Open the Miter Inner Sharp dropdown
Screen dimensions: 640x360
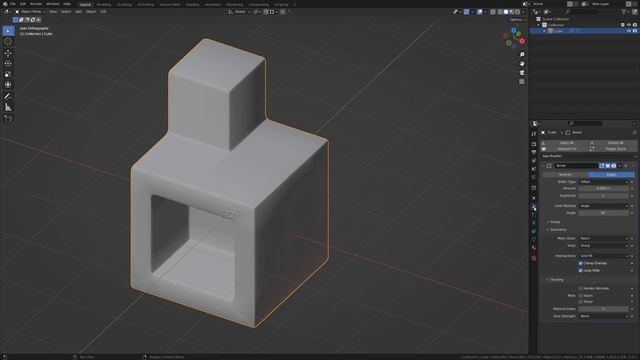point(604,246)
